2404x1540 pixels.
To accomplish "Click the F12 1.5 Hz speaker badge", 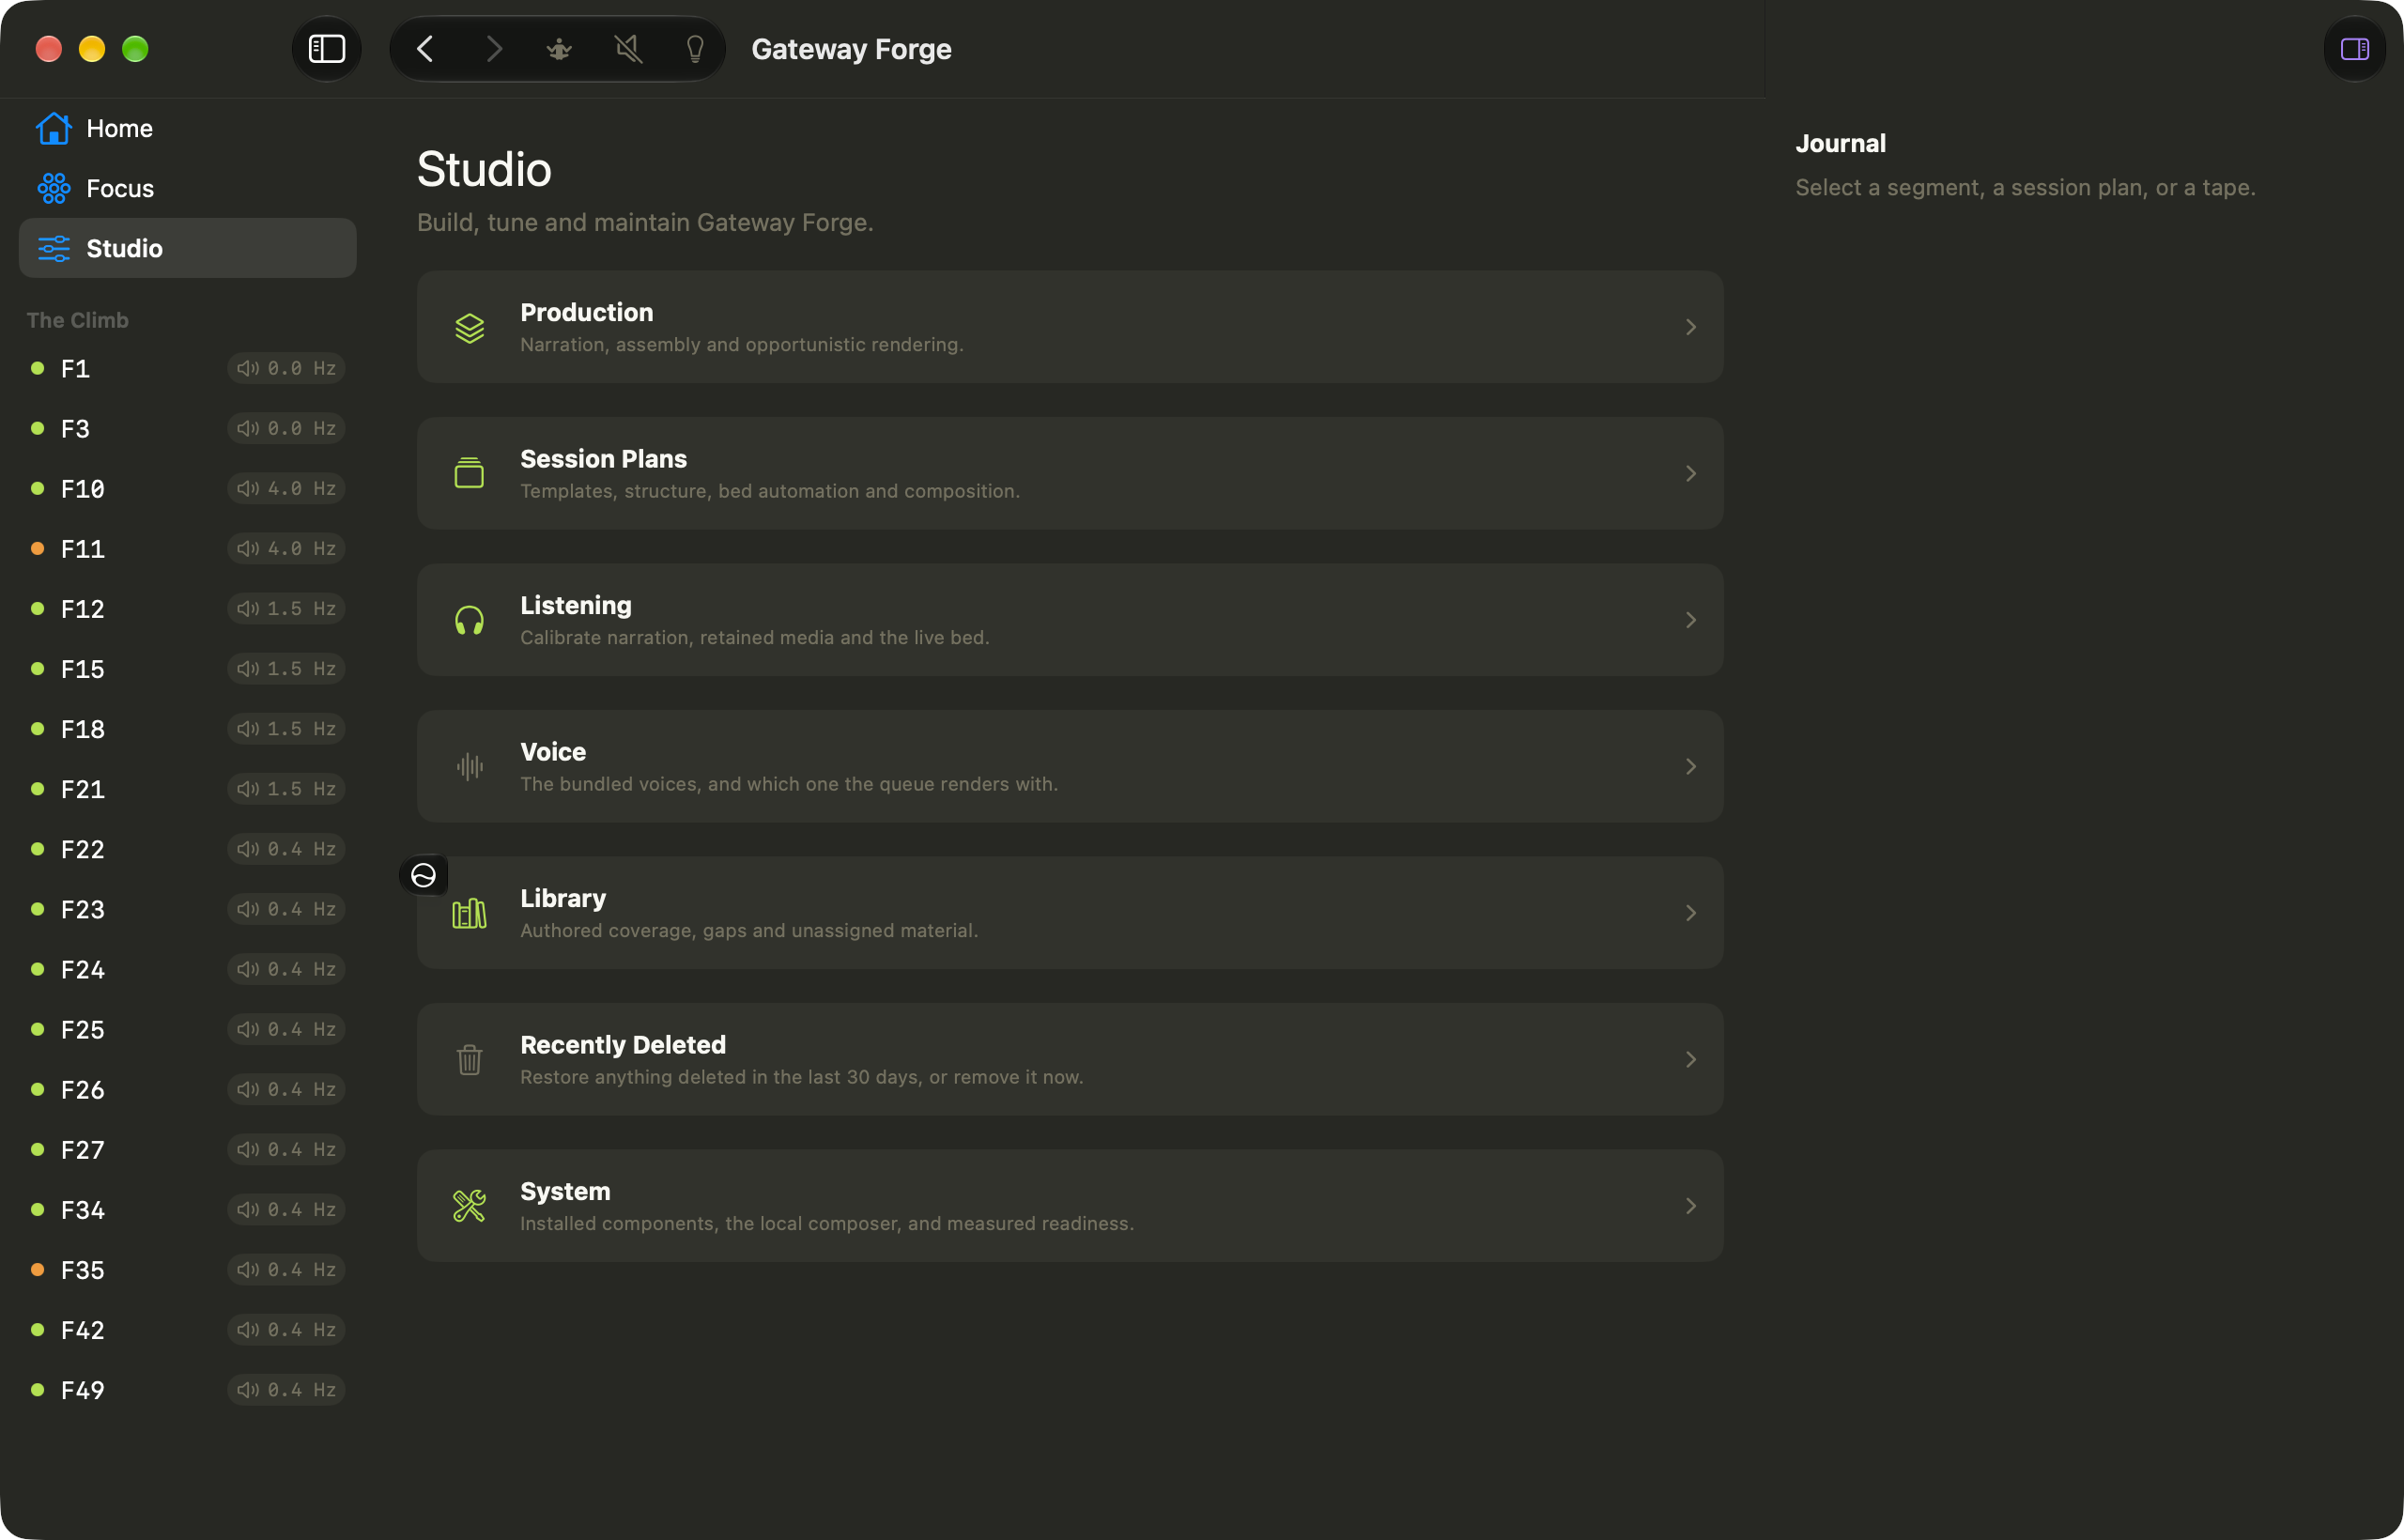I will pyautogui.click(x=286, y=608).
